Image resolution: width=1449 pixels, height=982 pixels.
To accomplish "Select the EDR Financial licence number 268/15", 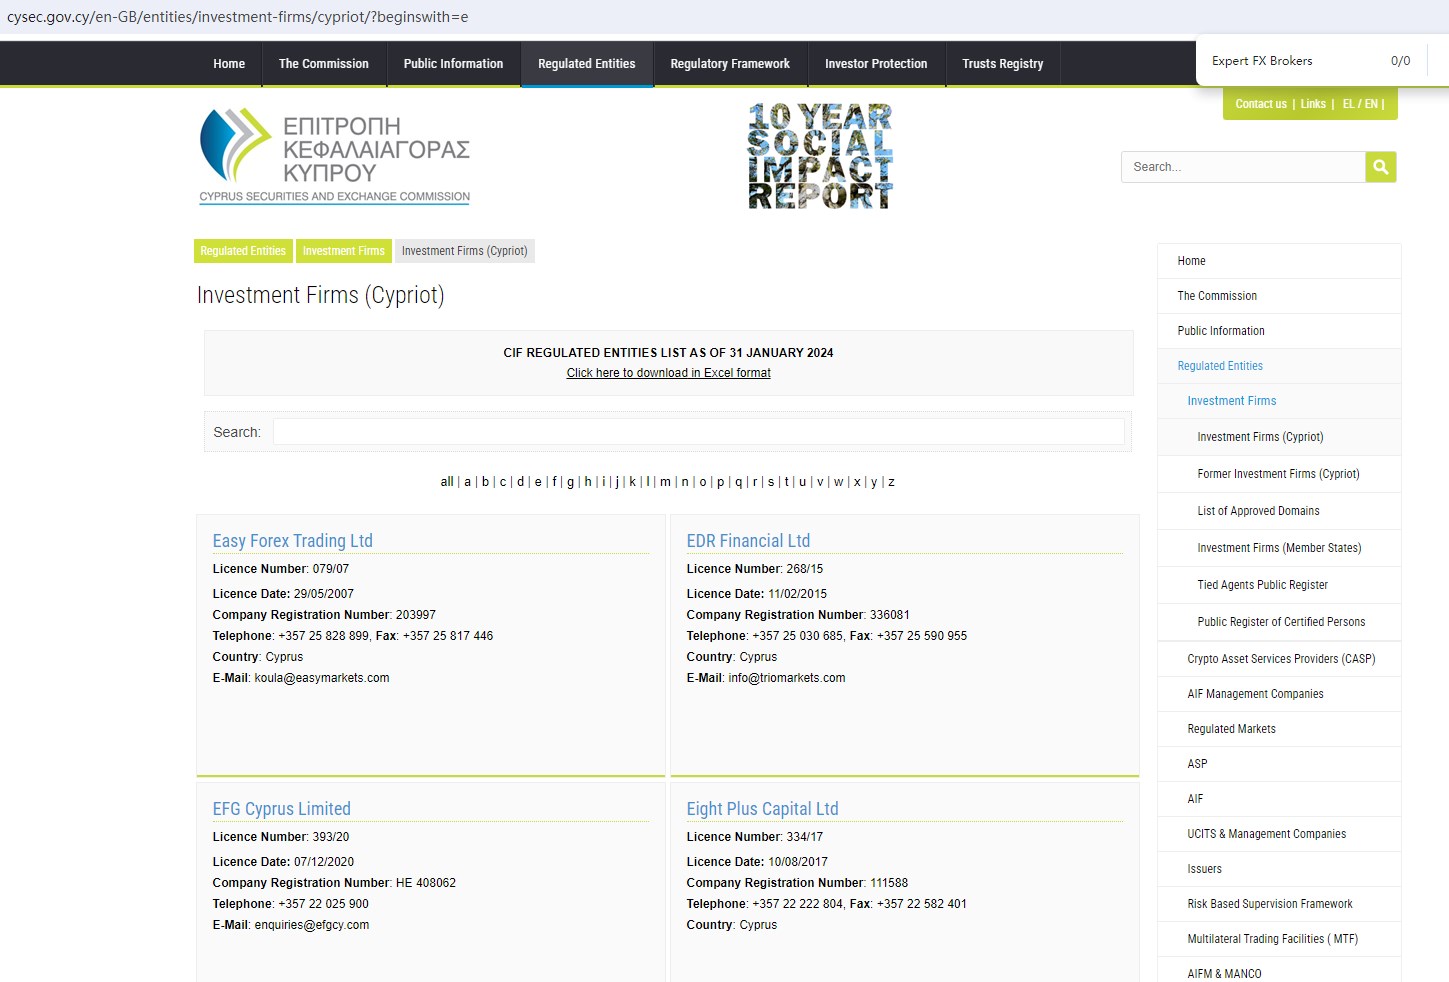I will pyautogui.click(x=805, y=569).
